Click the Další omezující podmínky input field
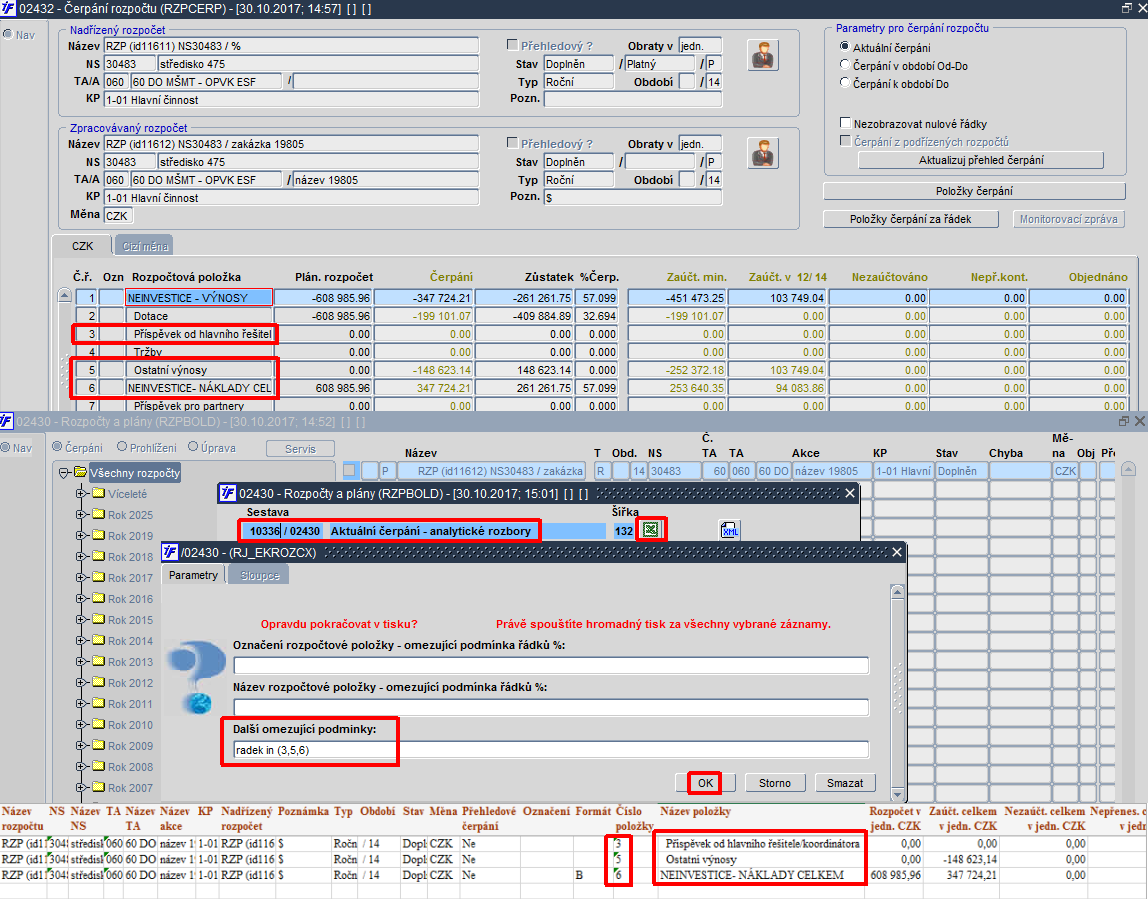The image size is (1148, 899). (550, 749)
